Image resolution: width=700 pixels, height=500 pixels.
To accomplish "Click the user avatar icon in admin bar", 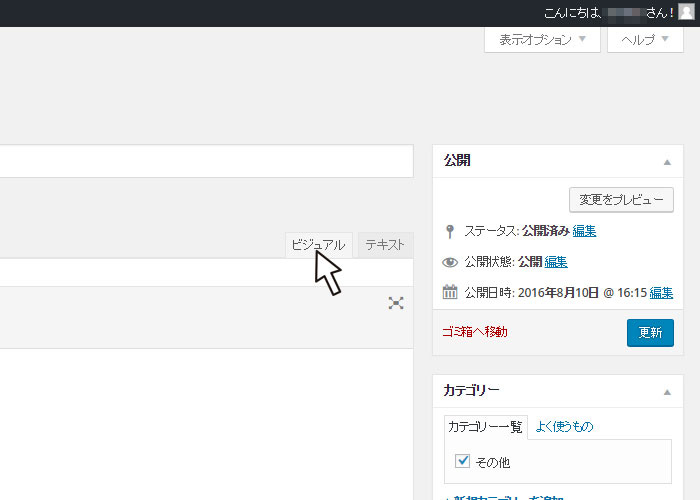I will tap(686, 12).
